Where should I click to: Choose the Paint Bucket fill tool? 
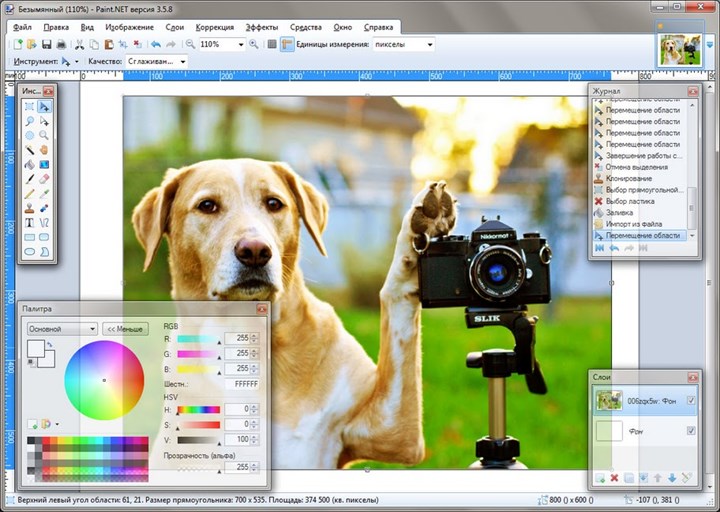[x=30, y=164]
